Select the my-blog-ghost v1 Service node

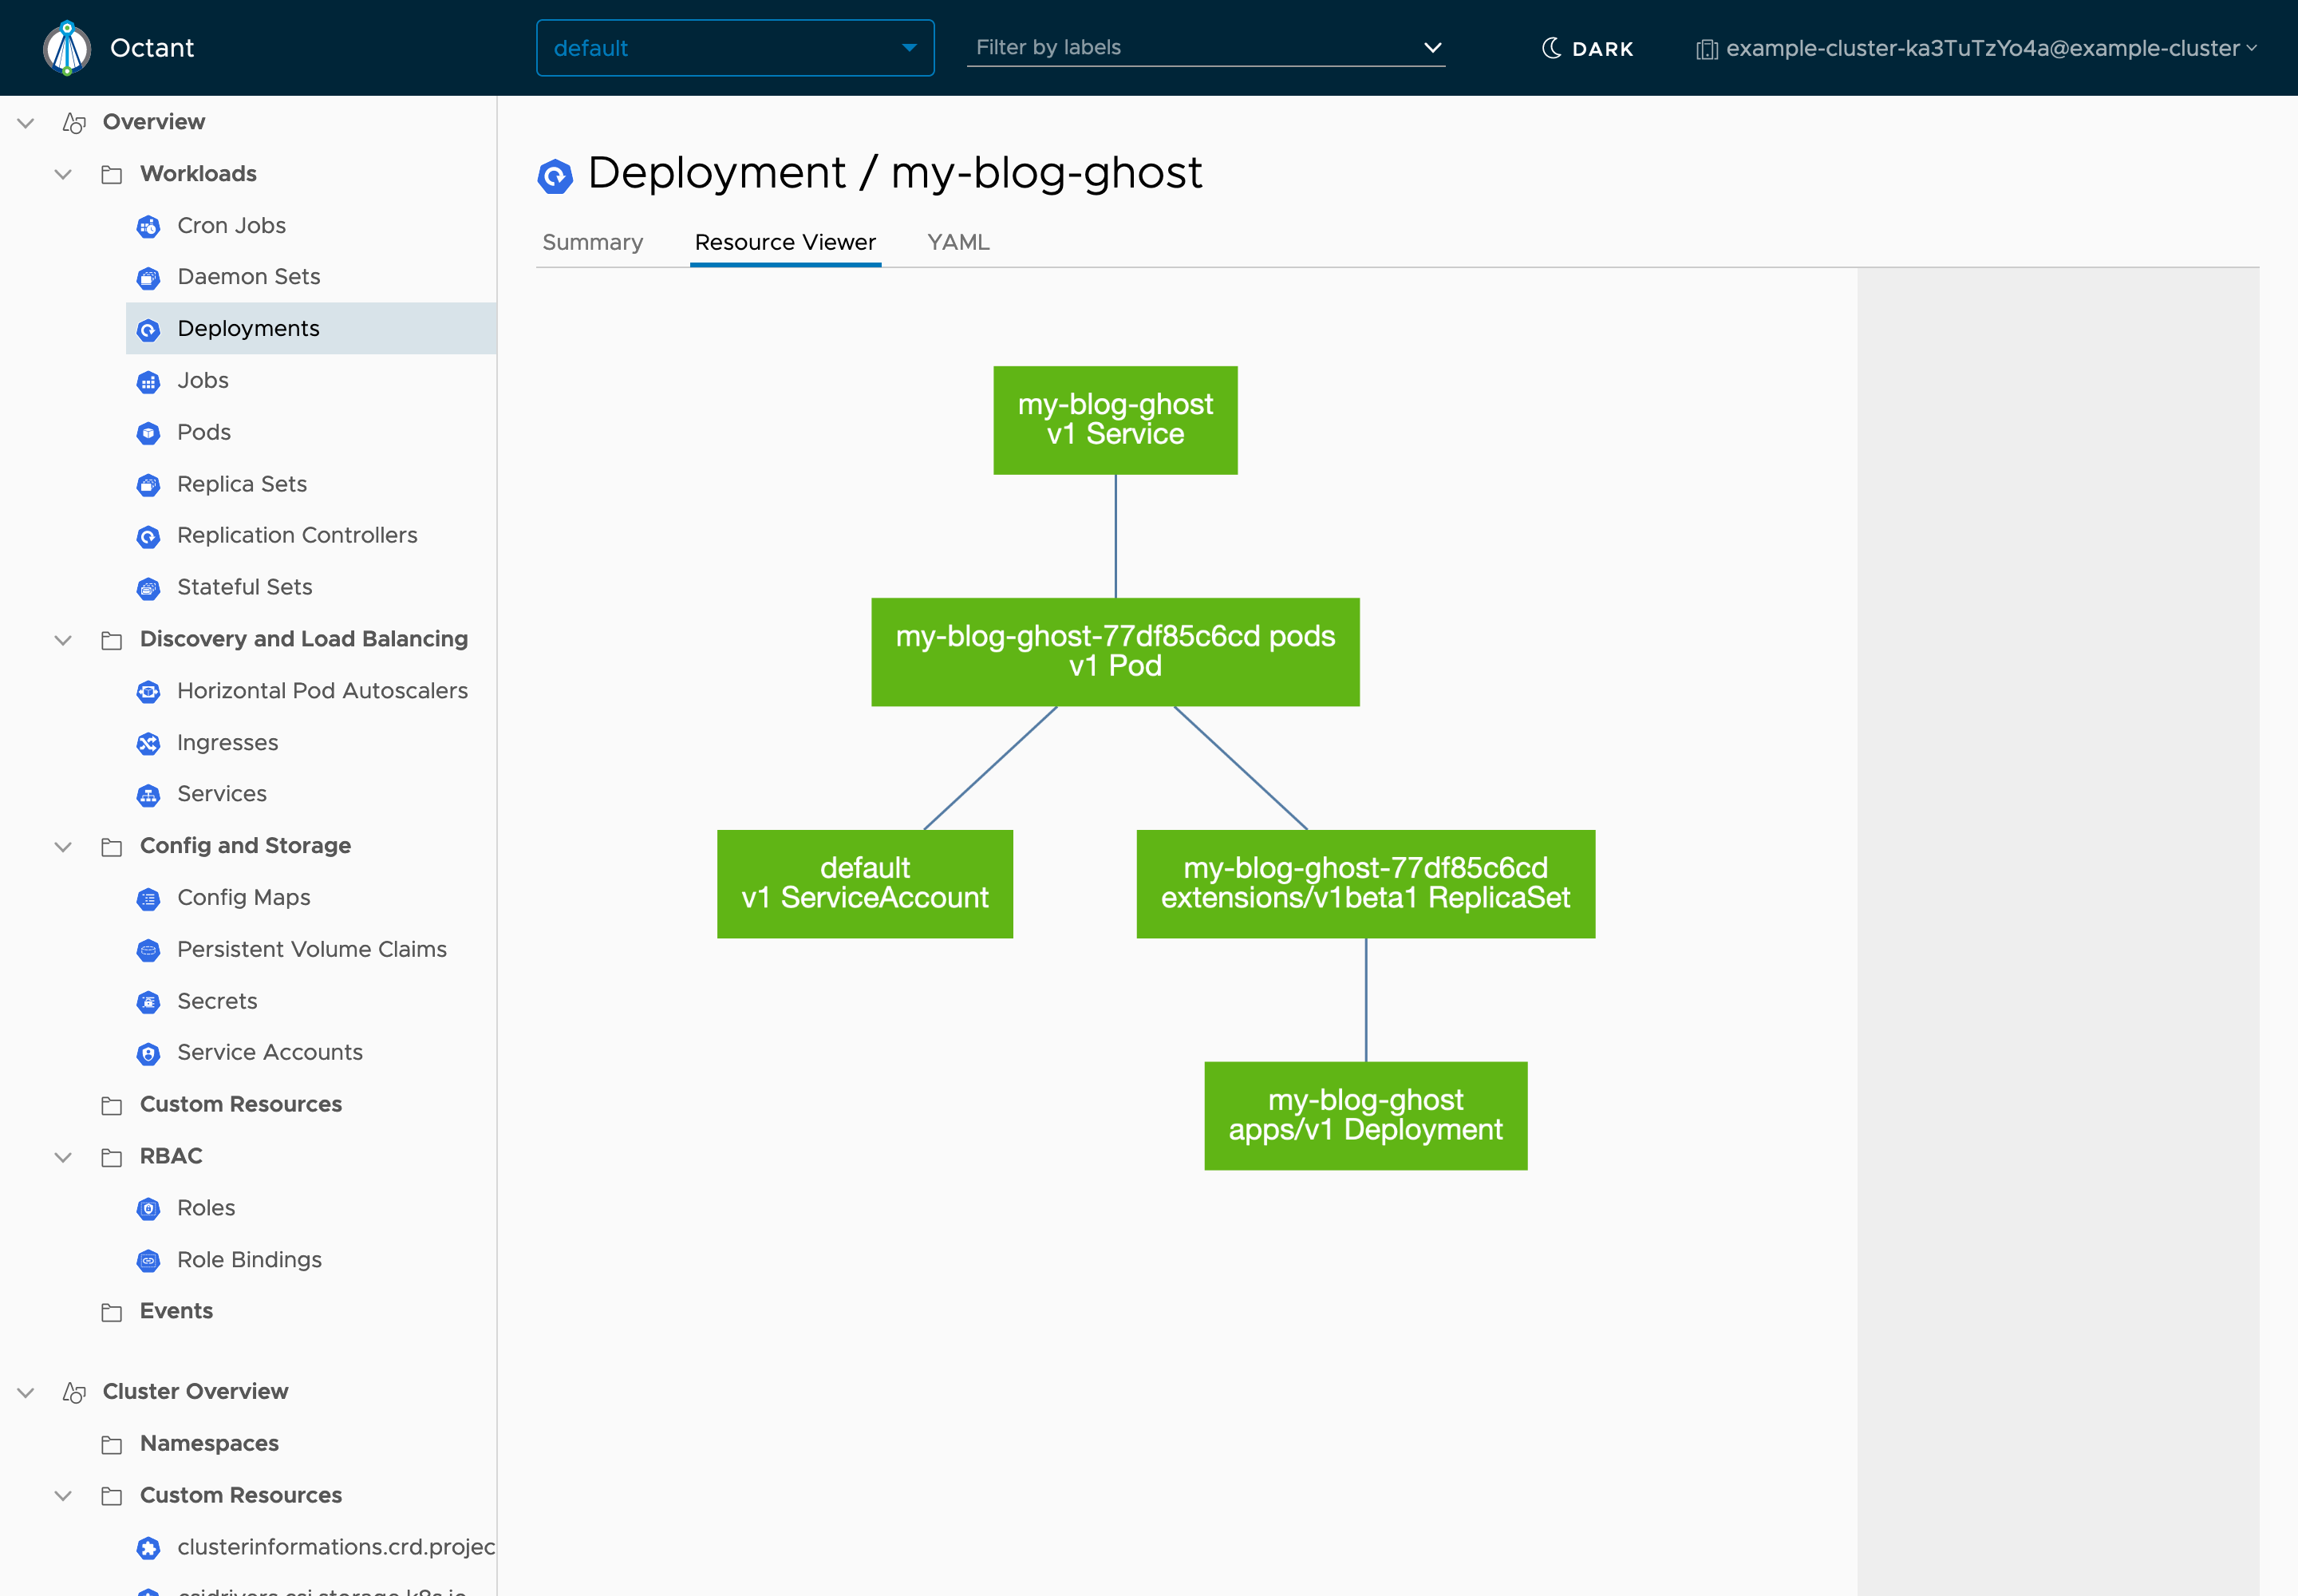click(1115, 420)
